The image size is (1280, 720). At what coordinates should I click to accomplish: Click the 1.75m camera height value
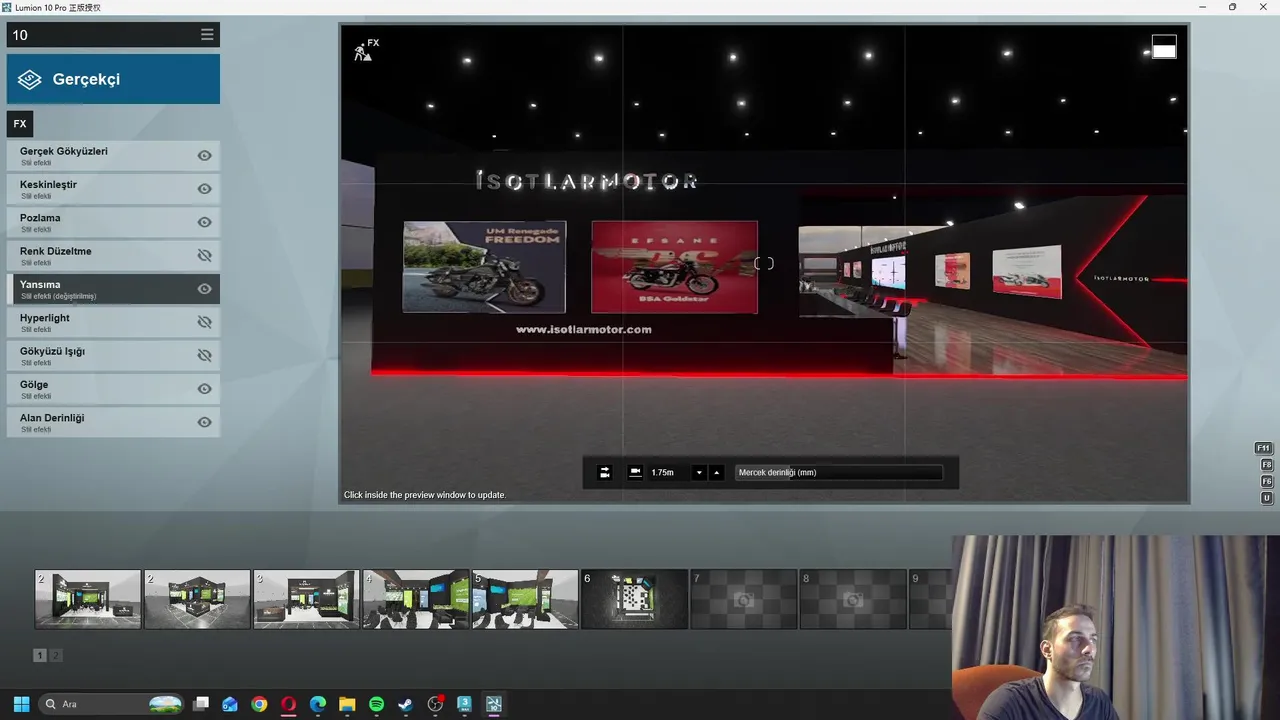[x=663, y=473]
